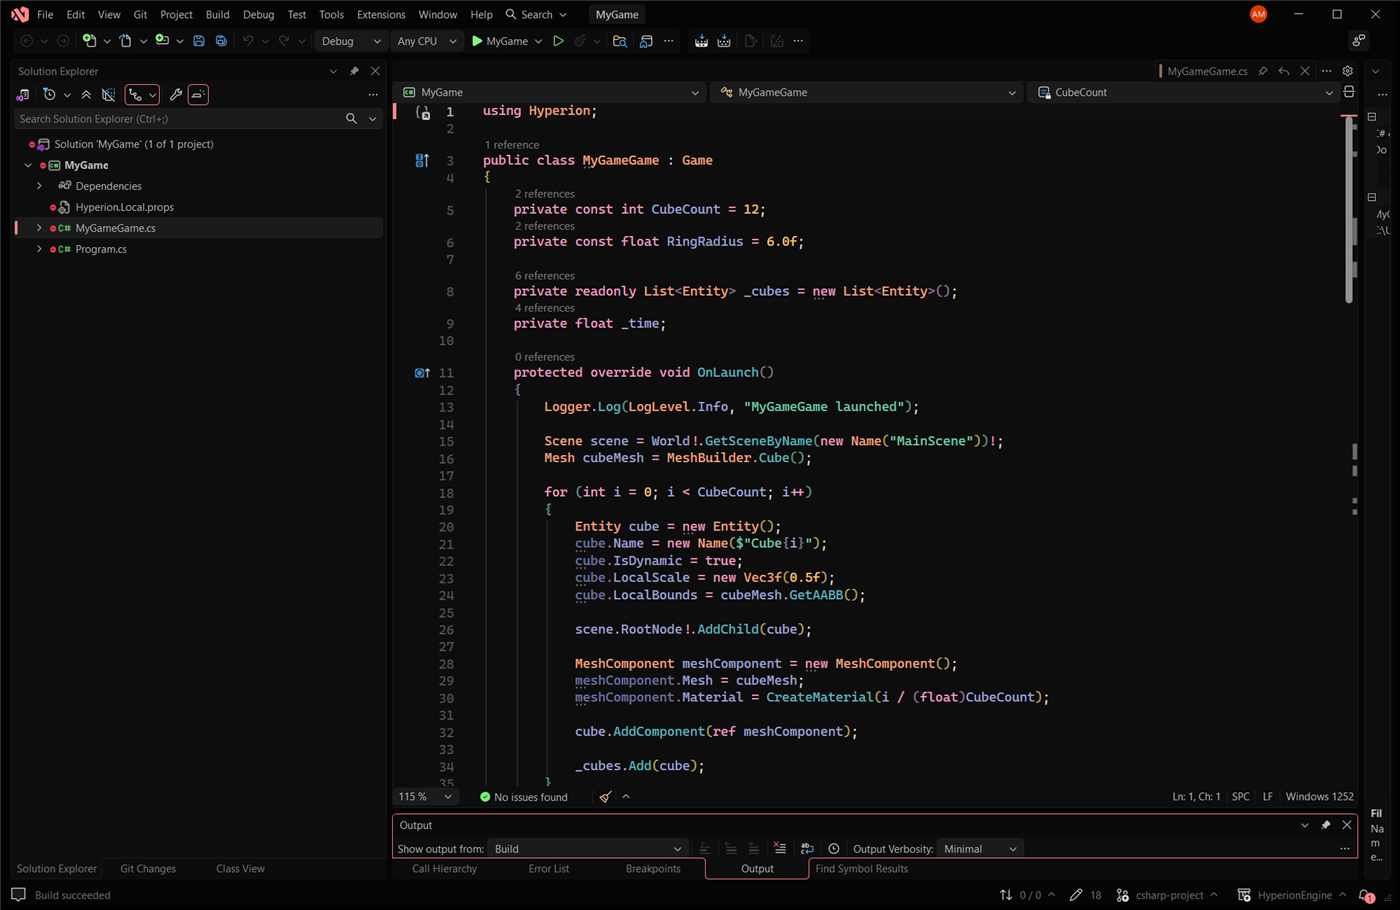
Task: Click the csharp-project branch button
Action: pyautogui.click(x=1167, y=895)
